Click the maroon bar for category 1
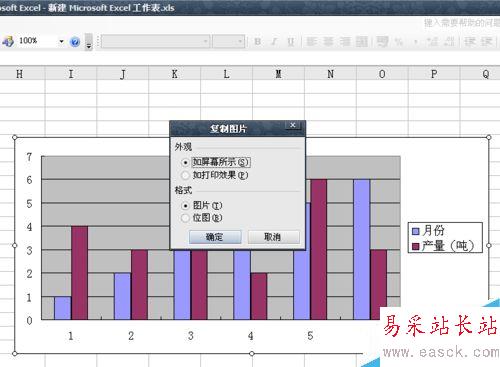The image size is (500, 367). pos(79,273)
